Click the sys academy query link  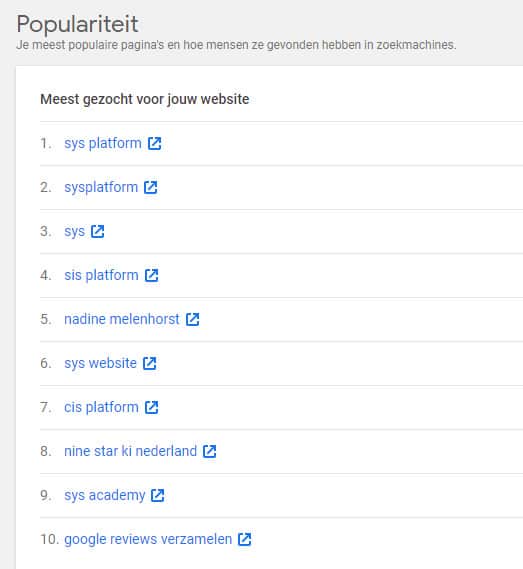tap(105, 496)
